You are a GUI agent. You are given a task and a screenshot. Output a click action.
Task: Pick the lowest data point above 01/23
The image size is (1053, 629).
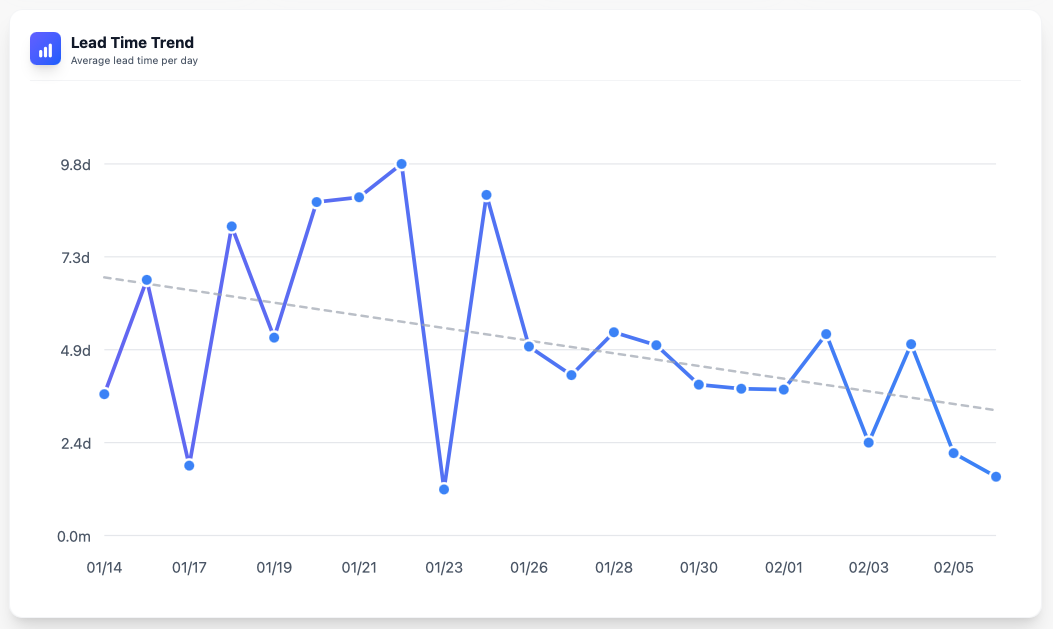(444, 489)
